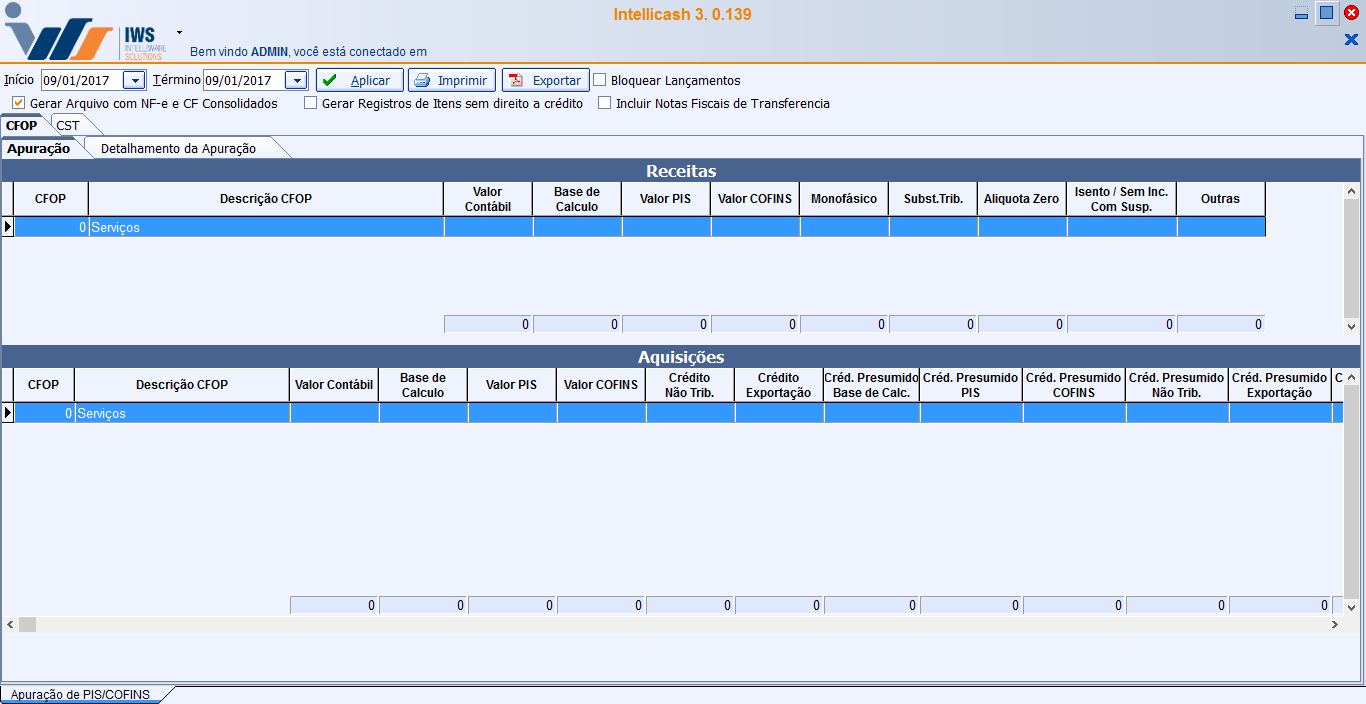The height and width of the screenshot is (704, 1366).
Task: Edit the Término date field
Action: point(243,80)
